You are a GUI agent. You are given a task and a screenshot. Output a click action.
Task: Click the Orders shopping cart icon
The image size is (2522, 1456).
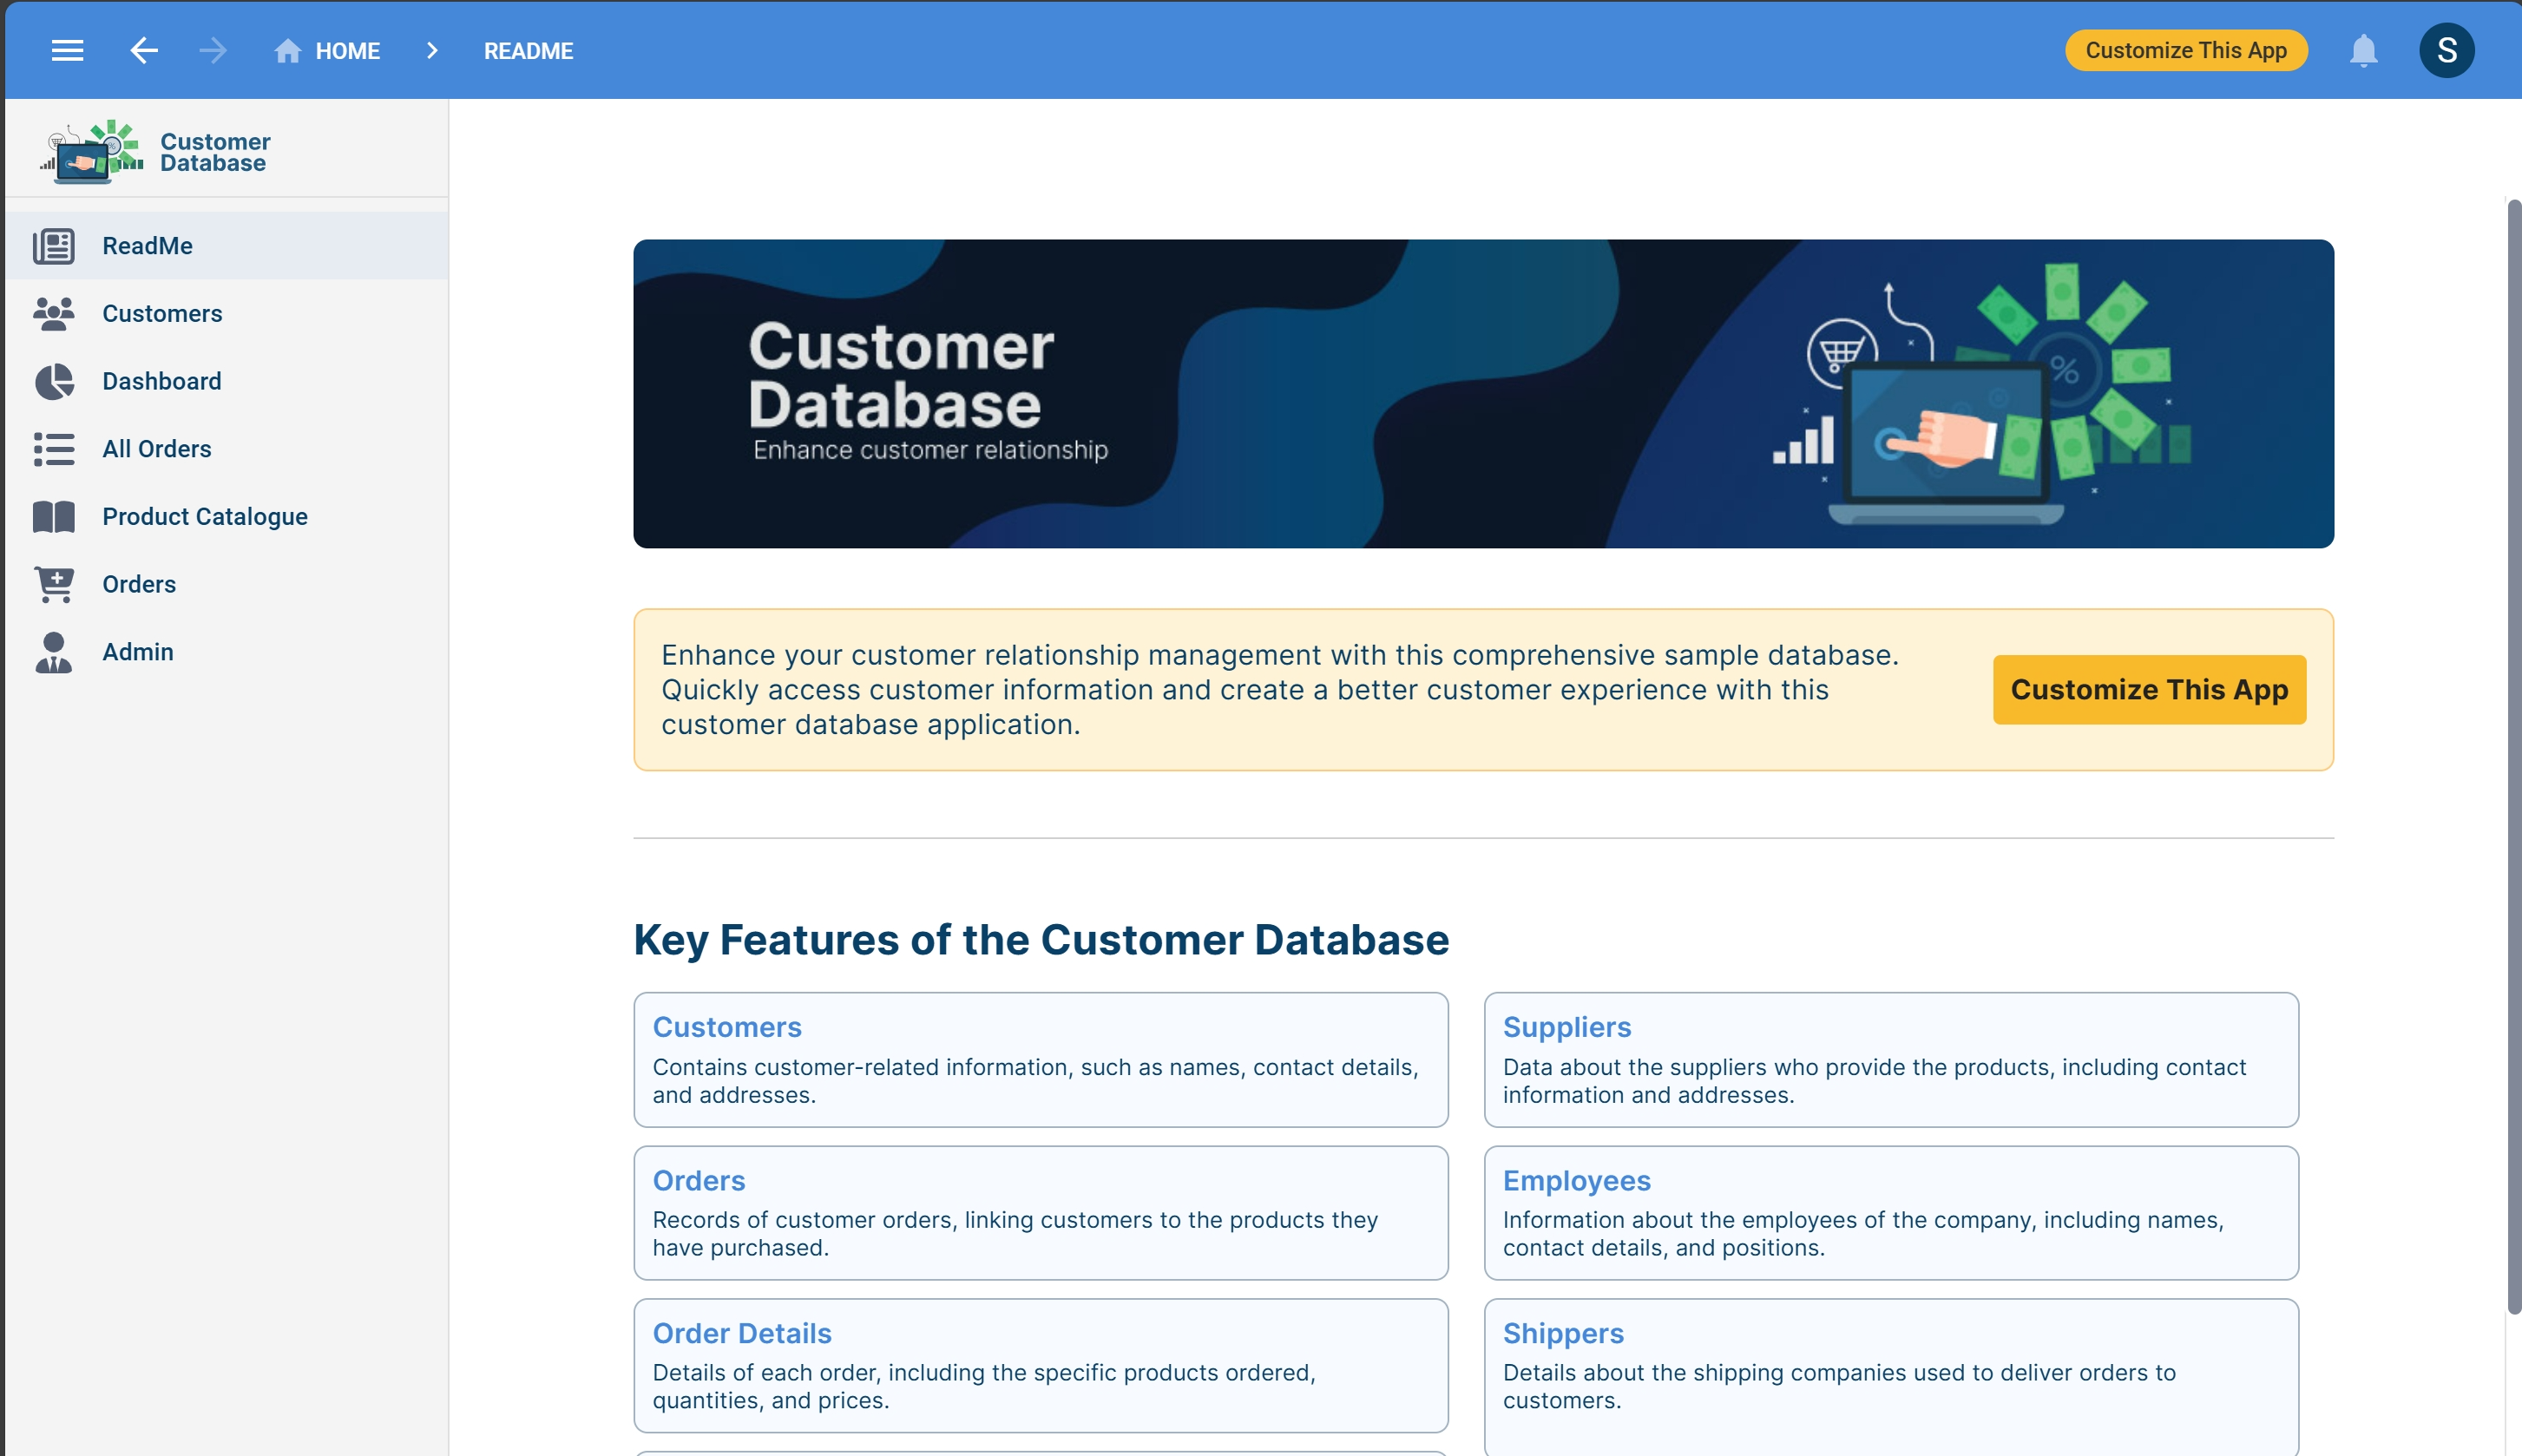pos(54,584)
